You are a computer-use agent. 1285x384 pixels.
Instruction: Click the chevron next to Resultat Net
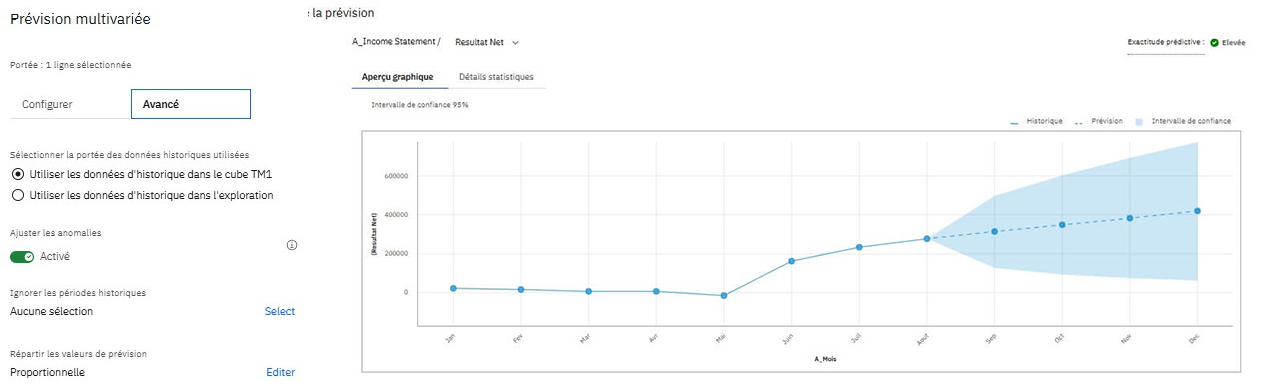(515, 42)
